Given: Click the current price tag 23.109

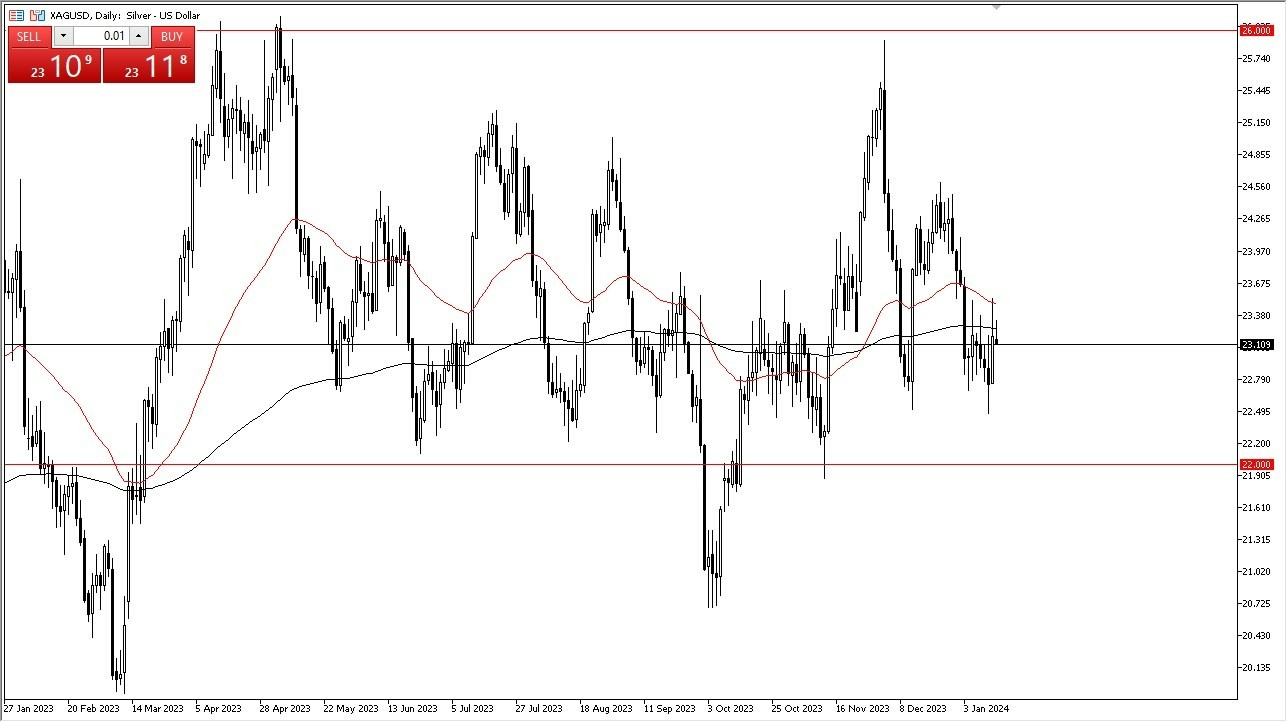Looking at the screenshot, I should pyautogui.click(x=1256, y=344).
